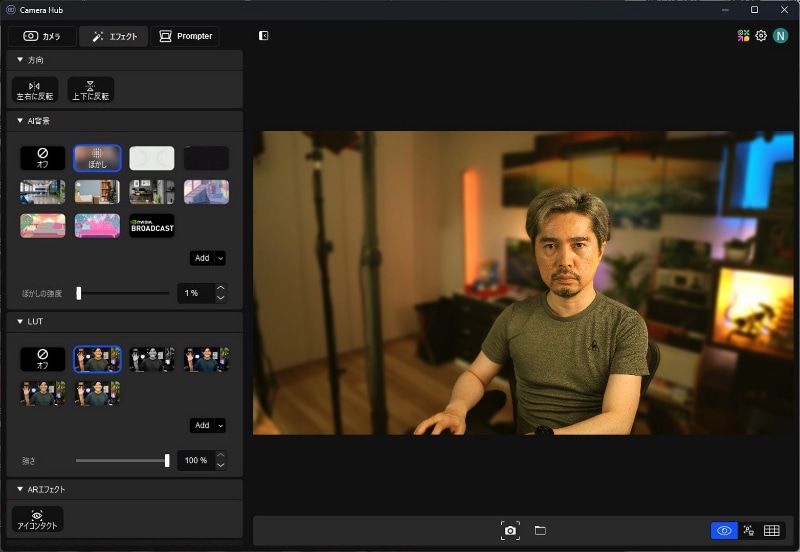Open the Prompter tab

[x=185, y=36]
